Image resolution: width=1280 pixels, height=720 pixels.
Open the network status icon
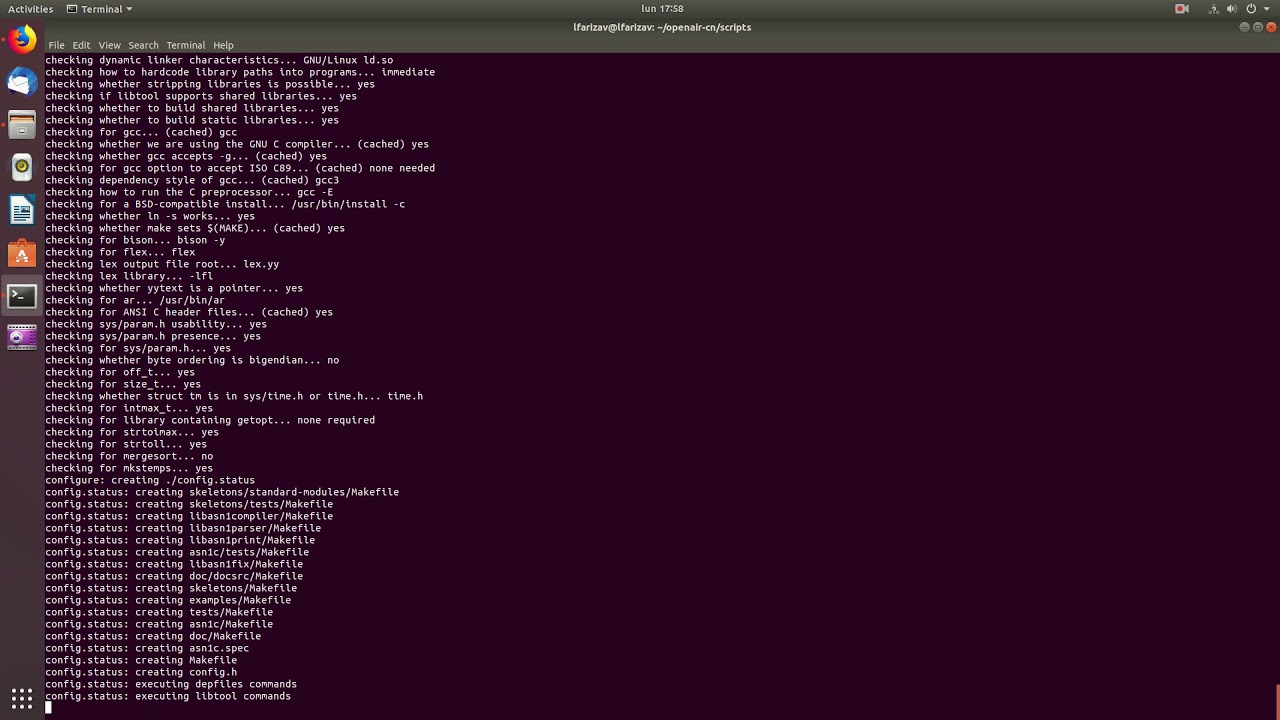coord(1213,9)
